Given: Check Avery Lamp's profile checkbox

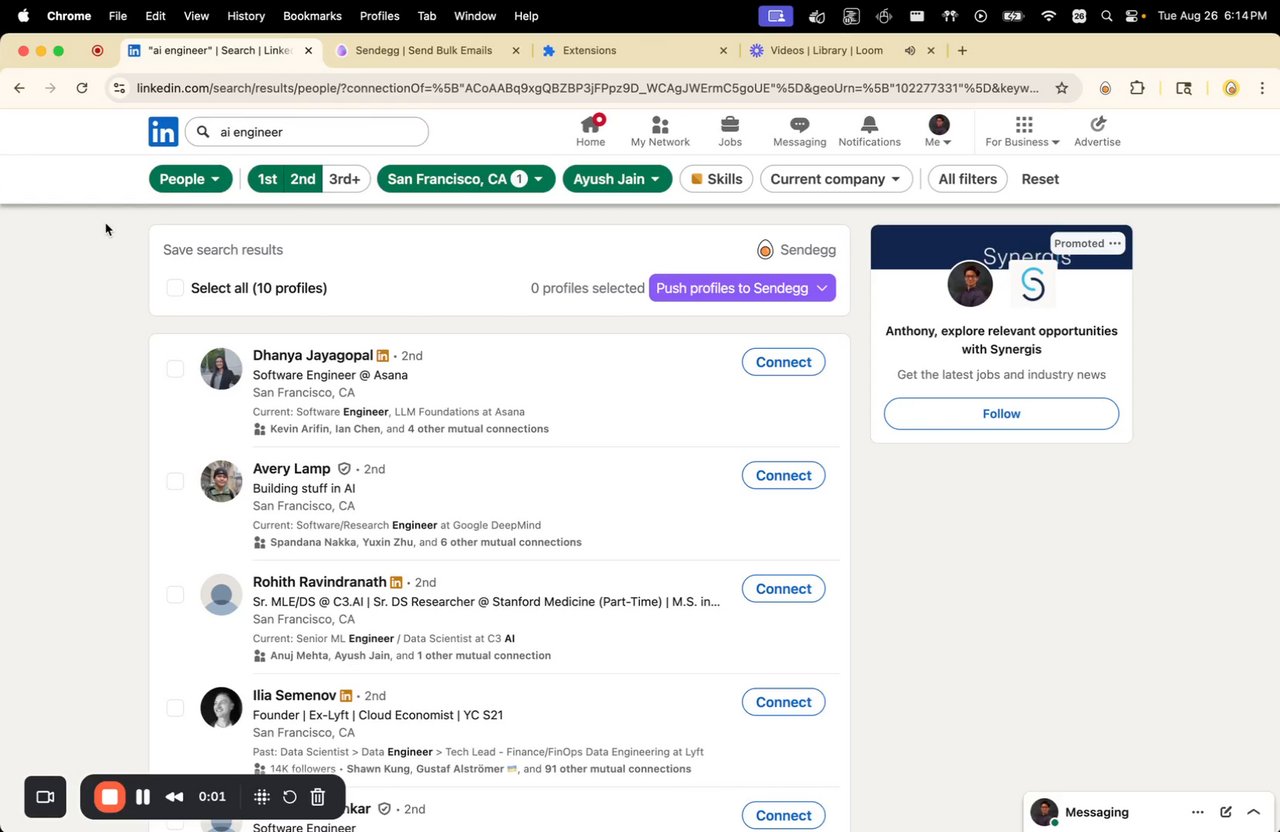Looking at the screenshot, I should pos(175,482).
